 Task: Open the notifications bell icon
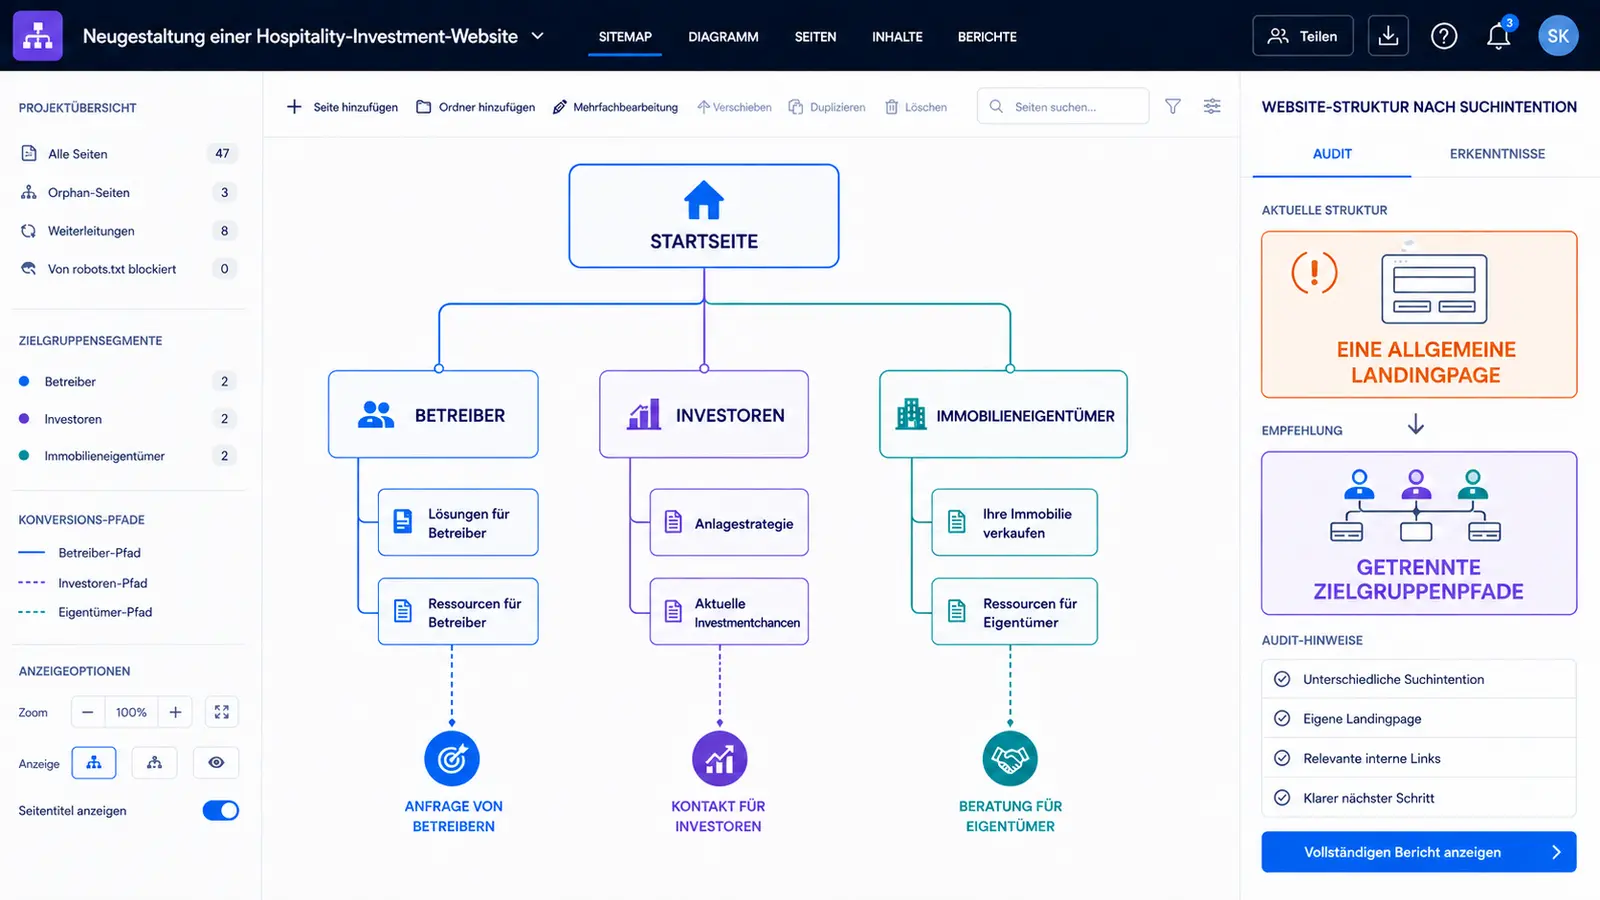click(1498, 37)
